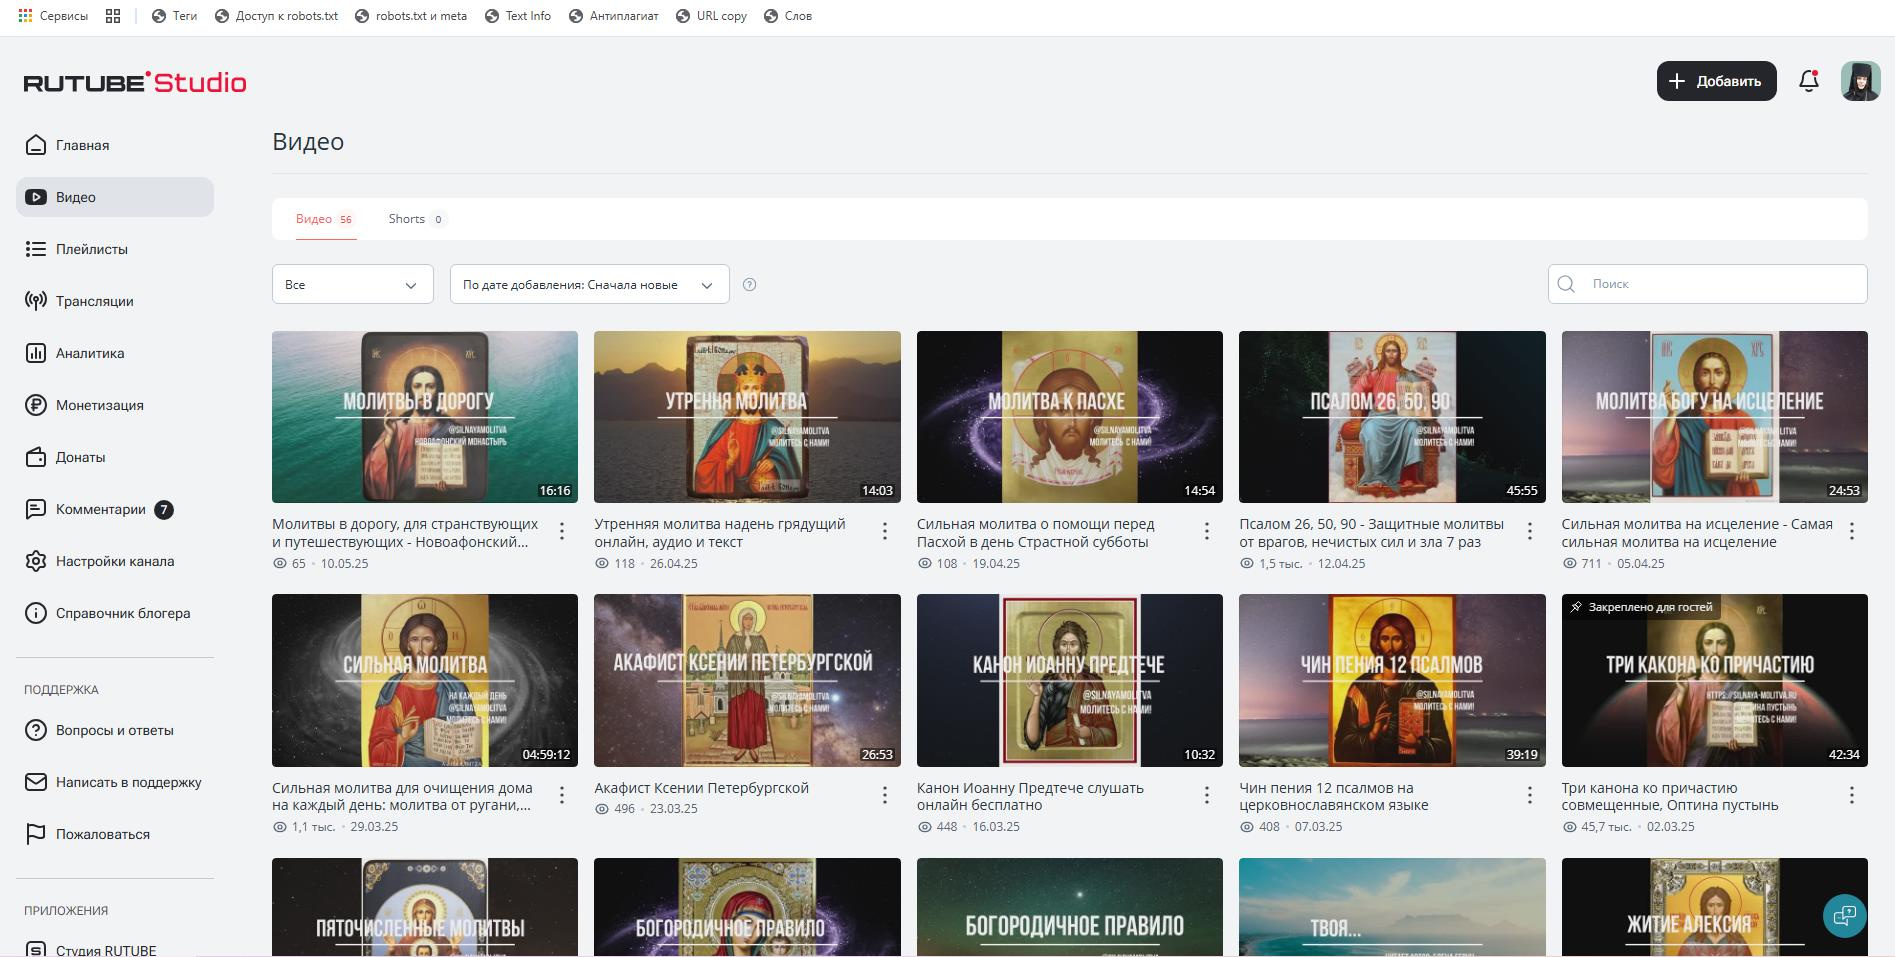
Task: Open options for Сильная молитва на исцеление video
Action: 1852,532
